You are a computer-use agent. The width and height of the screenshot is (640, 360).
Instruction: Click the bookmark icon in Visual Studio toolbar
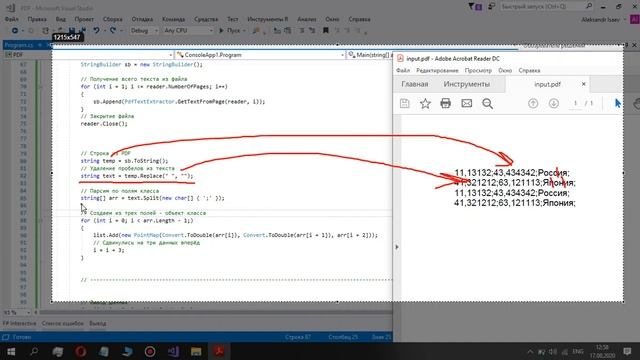pos(325,30)
